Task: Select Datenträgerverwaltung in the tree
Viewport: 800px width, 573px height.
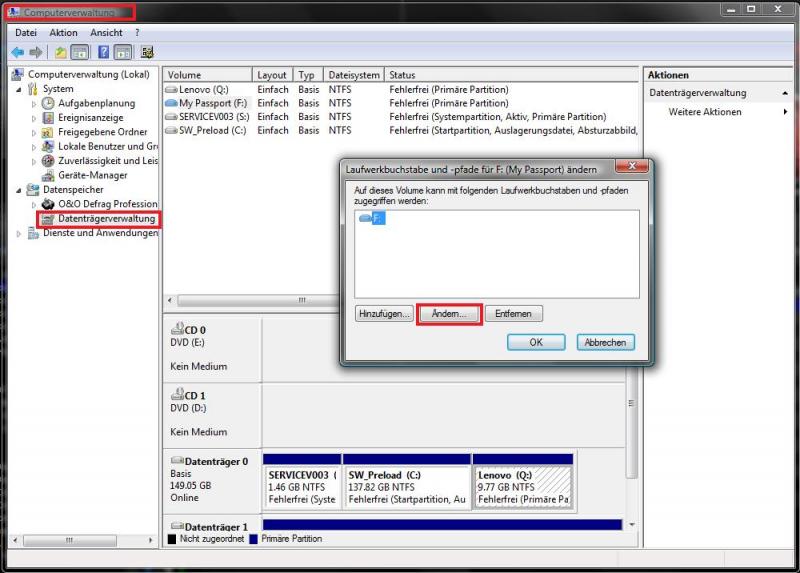Action: (106, 218)
